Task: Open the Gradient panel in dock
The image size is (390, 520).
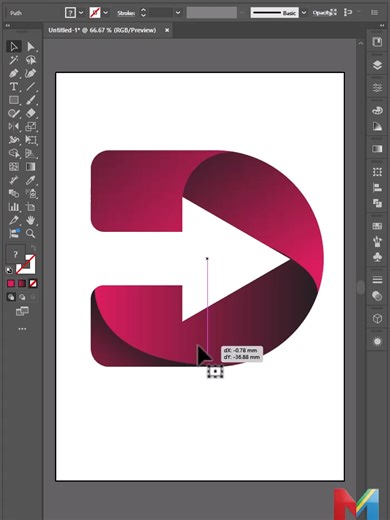Action: point(377,148)
